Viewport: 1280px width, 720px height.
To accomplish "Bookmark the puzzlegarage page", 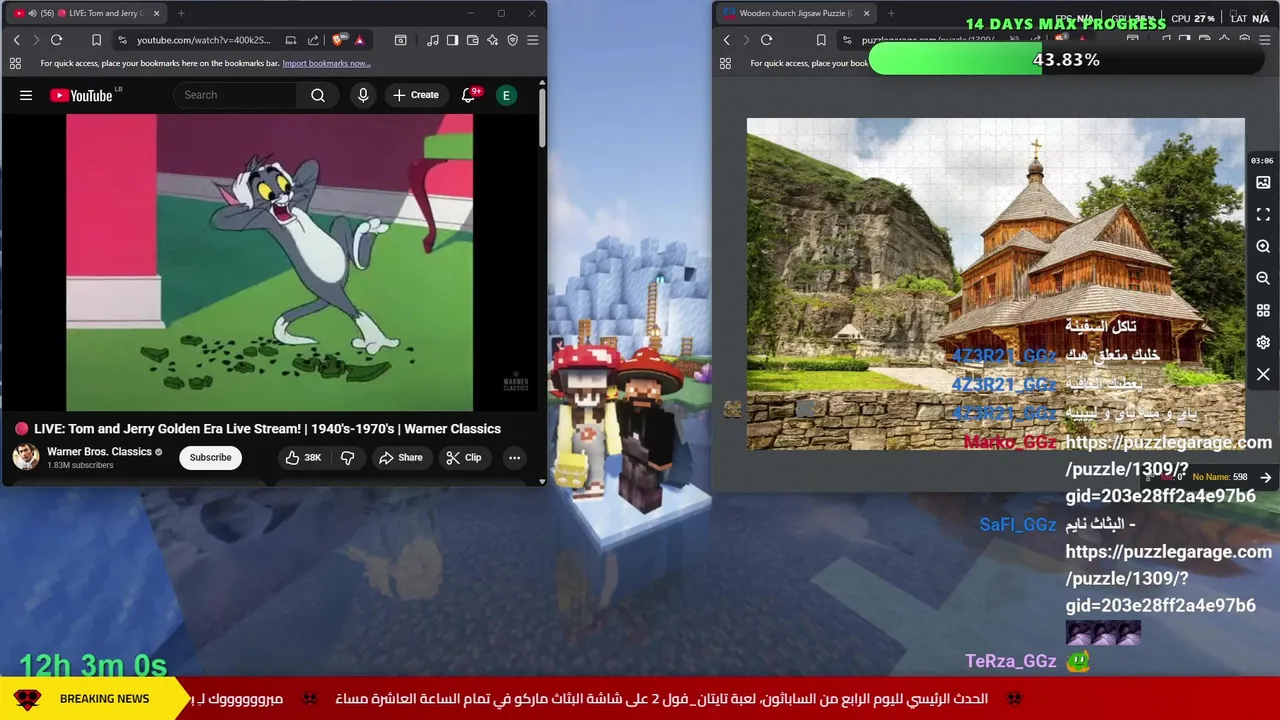I will (821, 40).
